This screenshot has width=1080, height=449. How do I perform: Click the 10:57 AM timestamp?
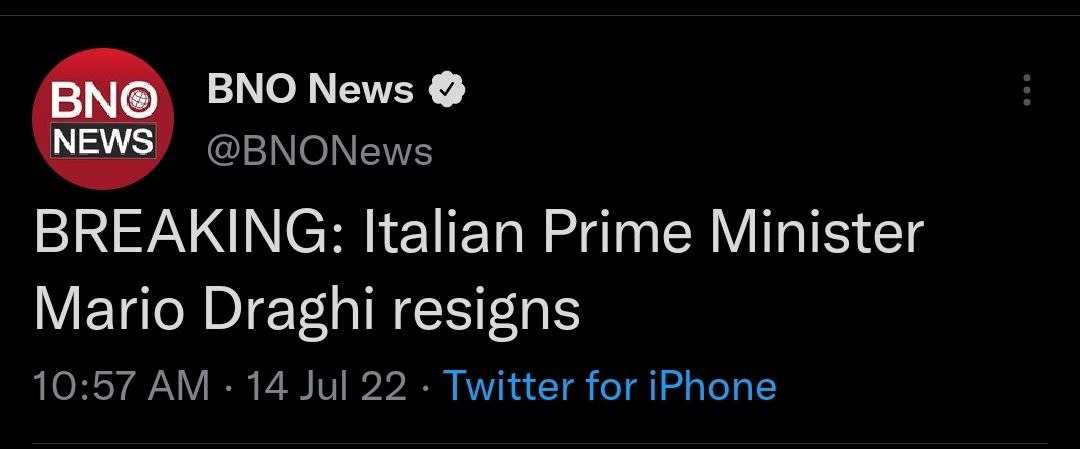pyautogui.click(x=121, y=386)
